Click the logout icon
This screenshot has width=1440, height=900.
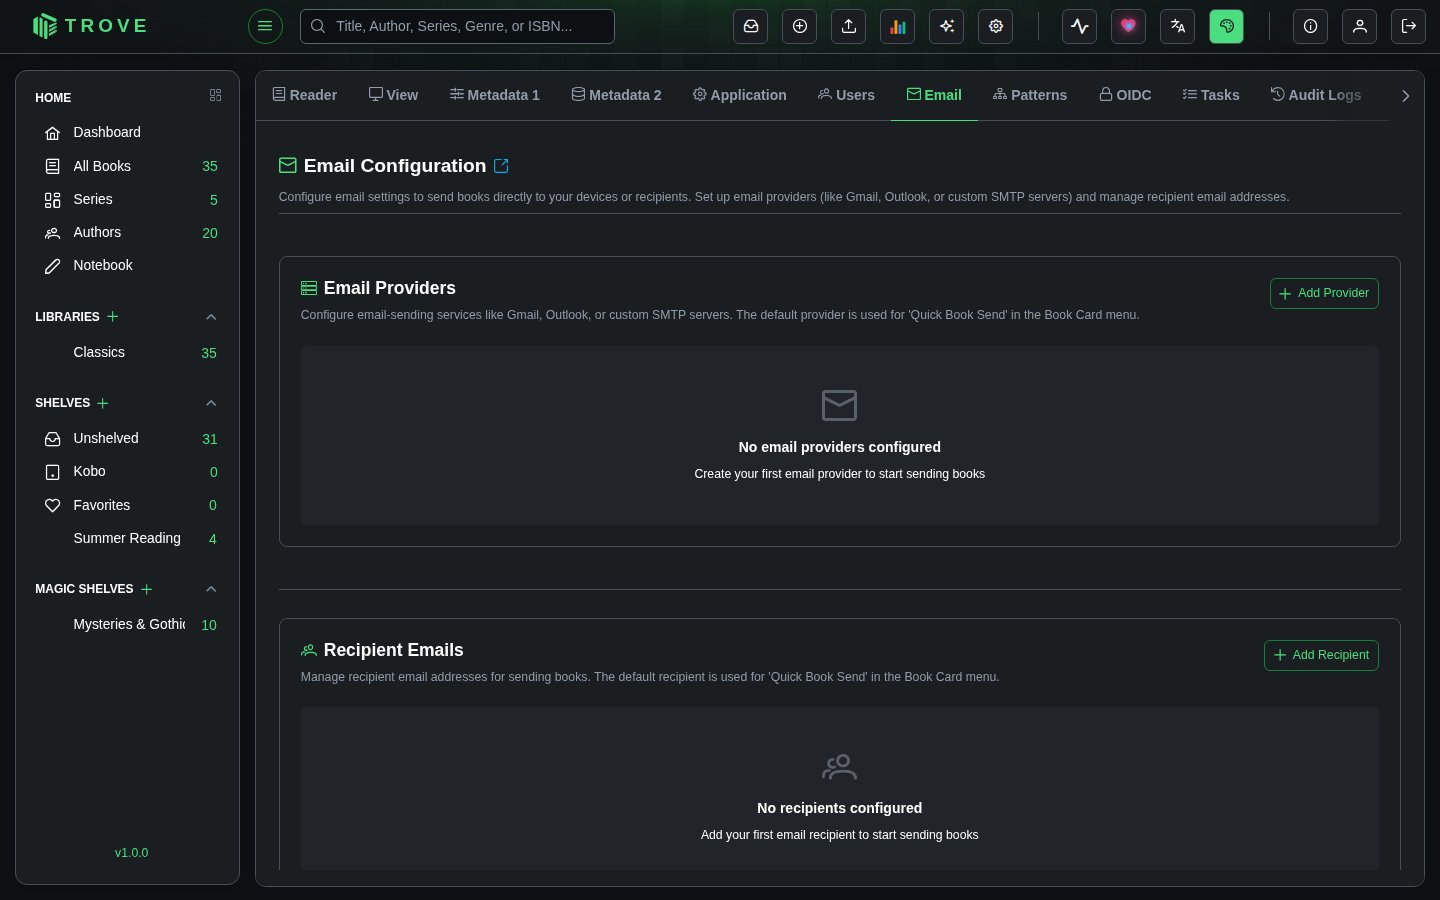click(1409, 26)
